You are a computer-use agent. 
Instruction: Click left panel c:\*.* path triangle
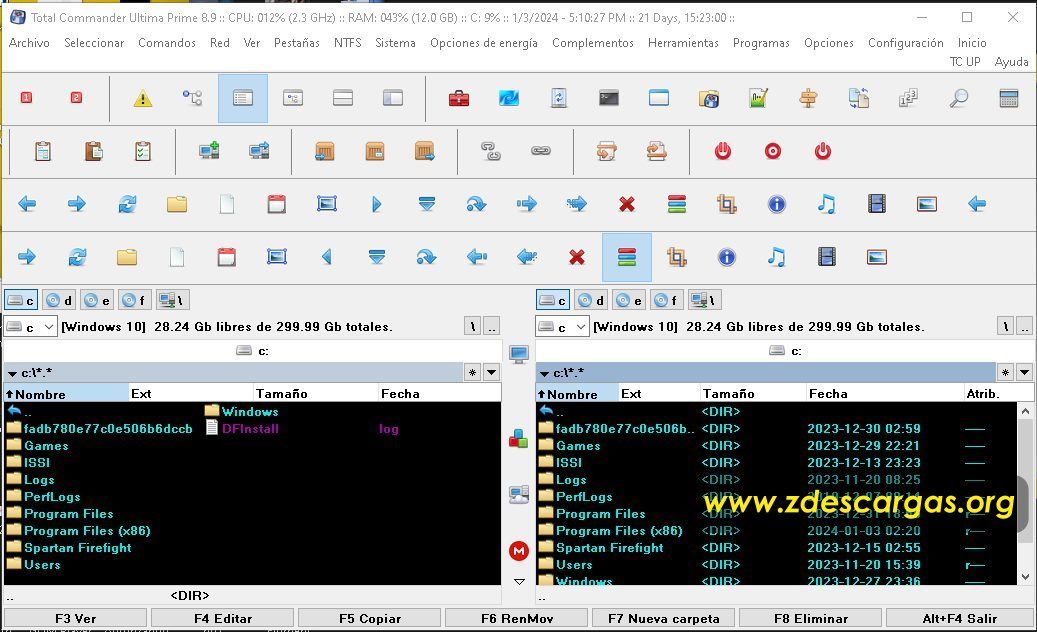pyautogui.click(x=12, y=374)
